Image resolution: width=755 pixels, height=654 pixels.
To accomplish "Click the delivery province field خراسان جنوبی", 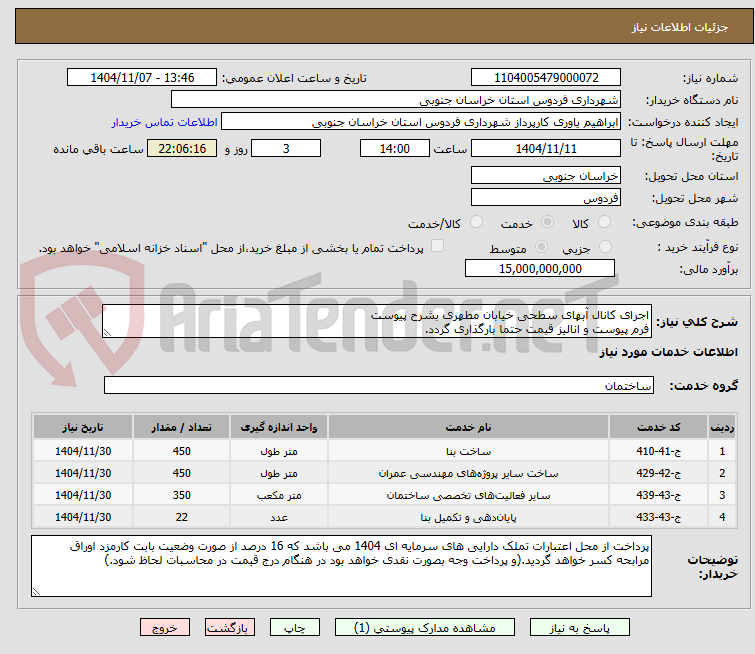I will 546,176.
